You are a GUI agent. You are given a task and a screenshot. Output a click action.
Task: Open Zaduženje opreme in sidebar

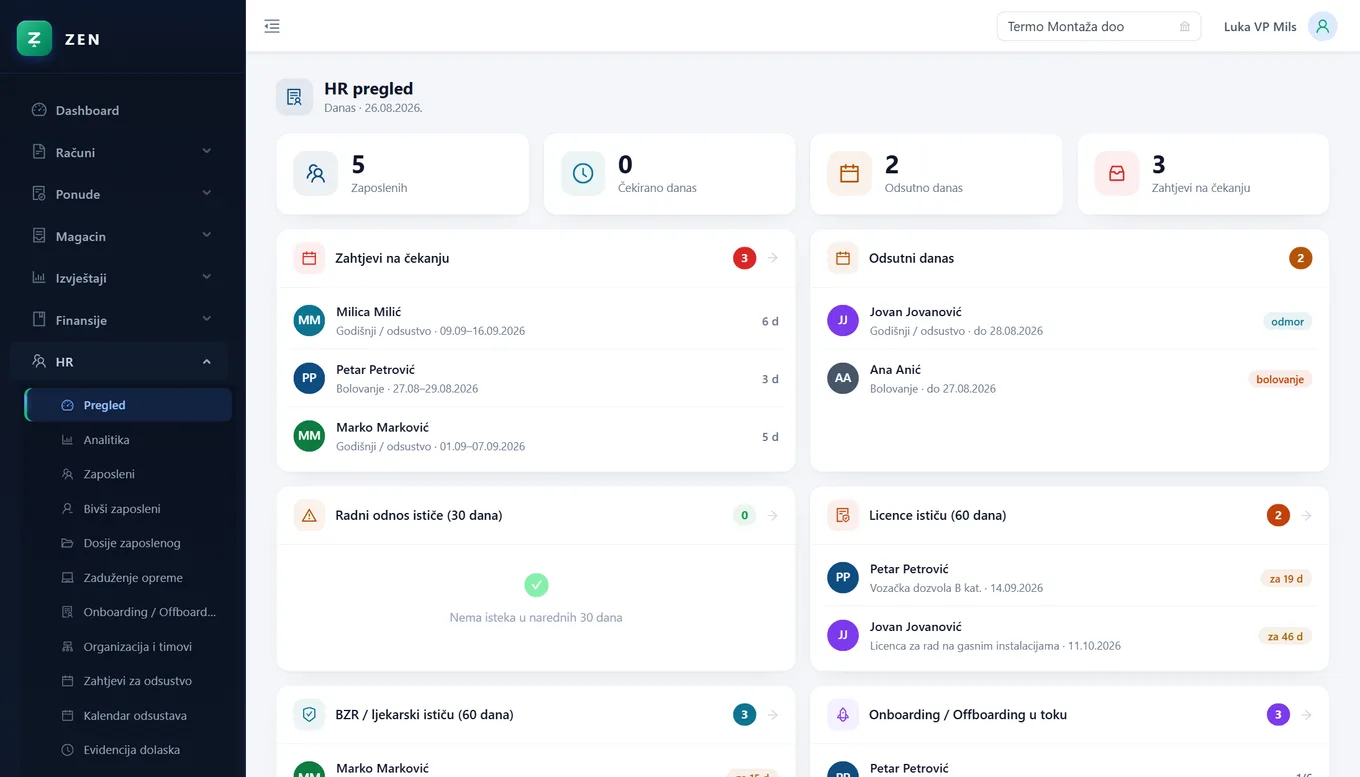[x=128, y=578]
